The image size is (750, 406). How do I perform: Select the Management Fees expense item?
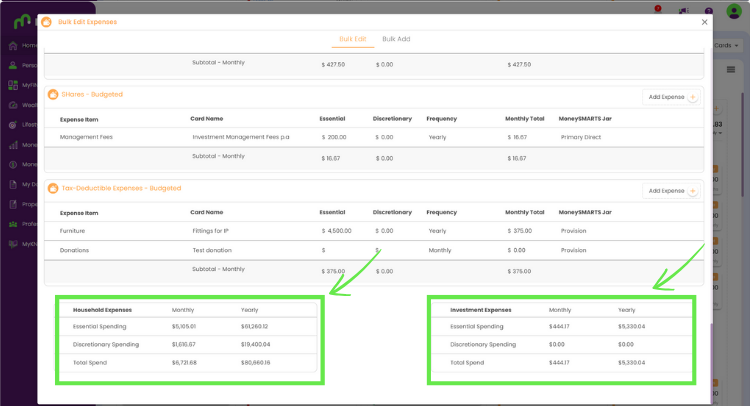point(86,137)
